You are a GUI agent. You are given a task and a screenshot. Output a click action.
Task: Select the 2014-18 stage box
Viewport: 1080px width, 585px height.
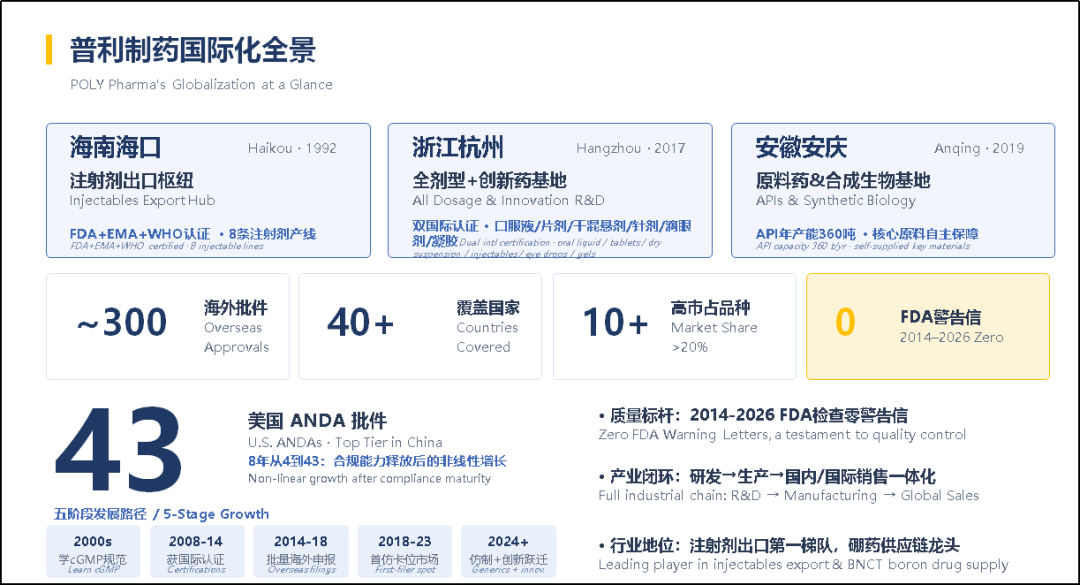pyautogui.click(x=301, y=551)
